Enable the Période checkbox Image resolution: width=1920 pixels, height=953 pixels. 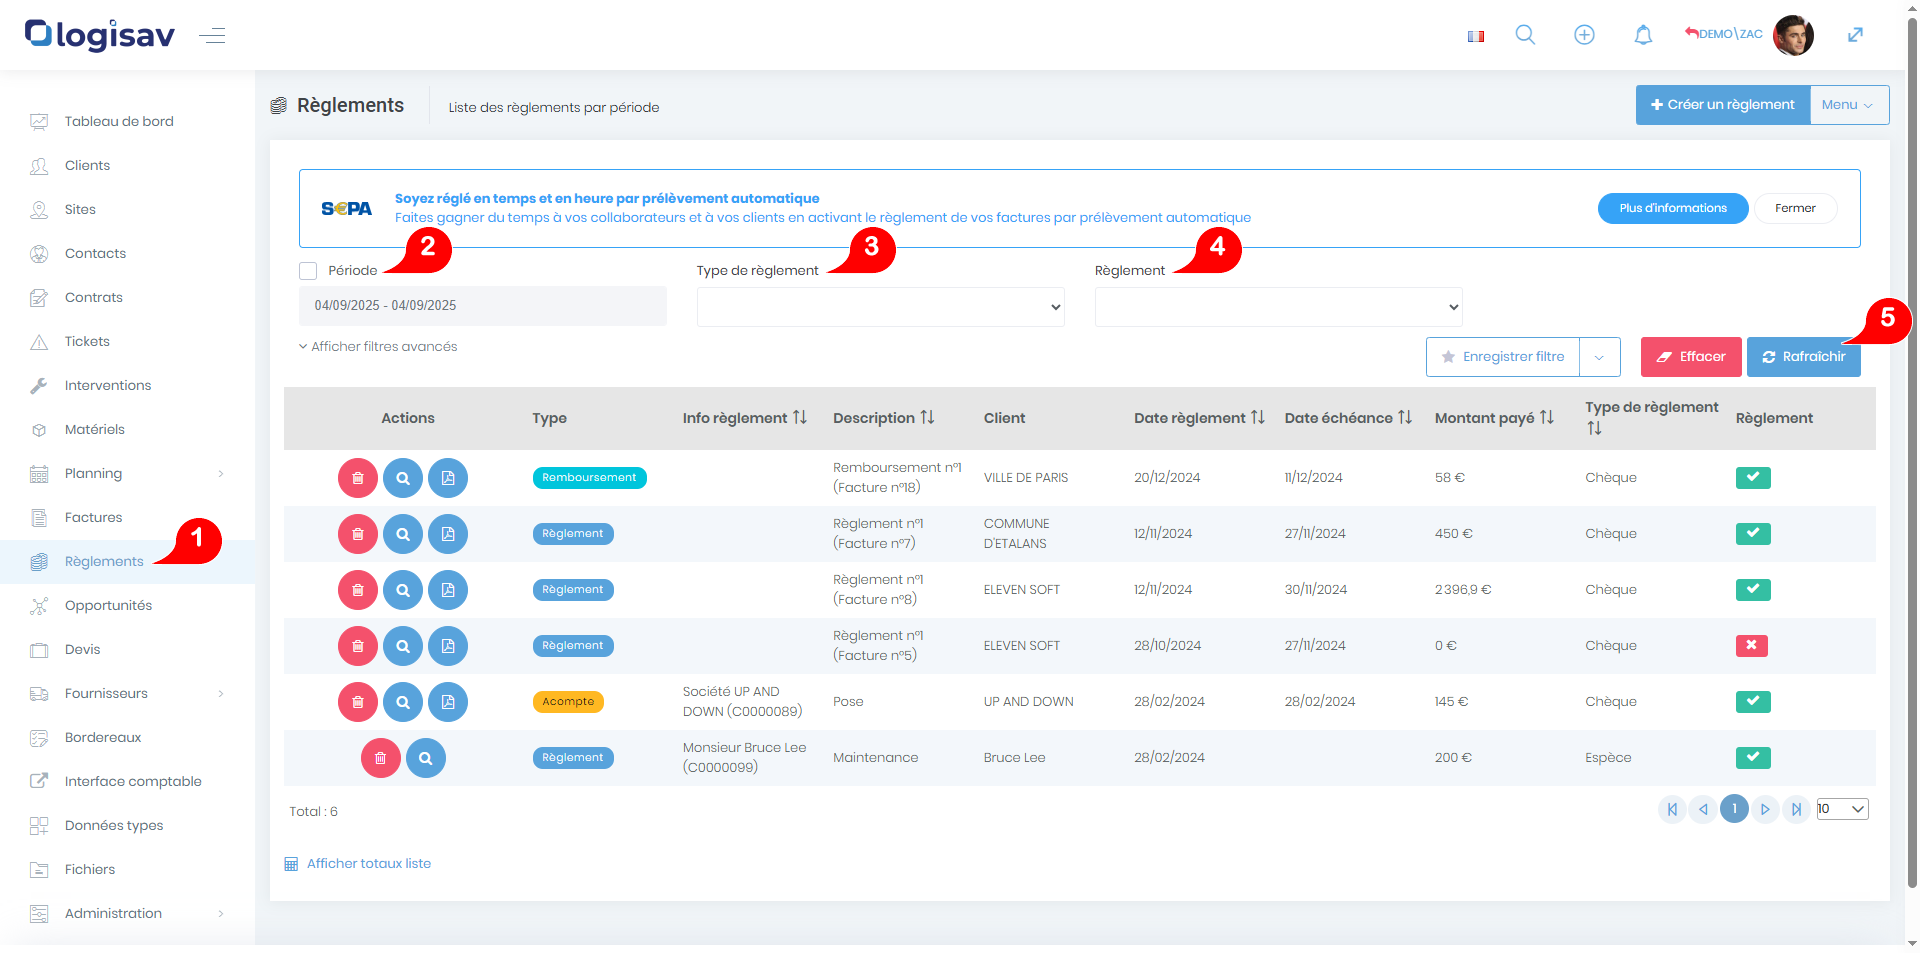[308, 271]
